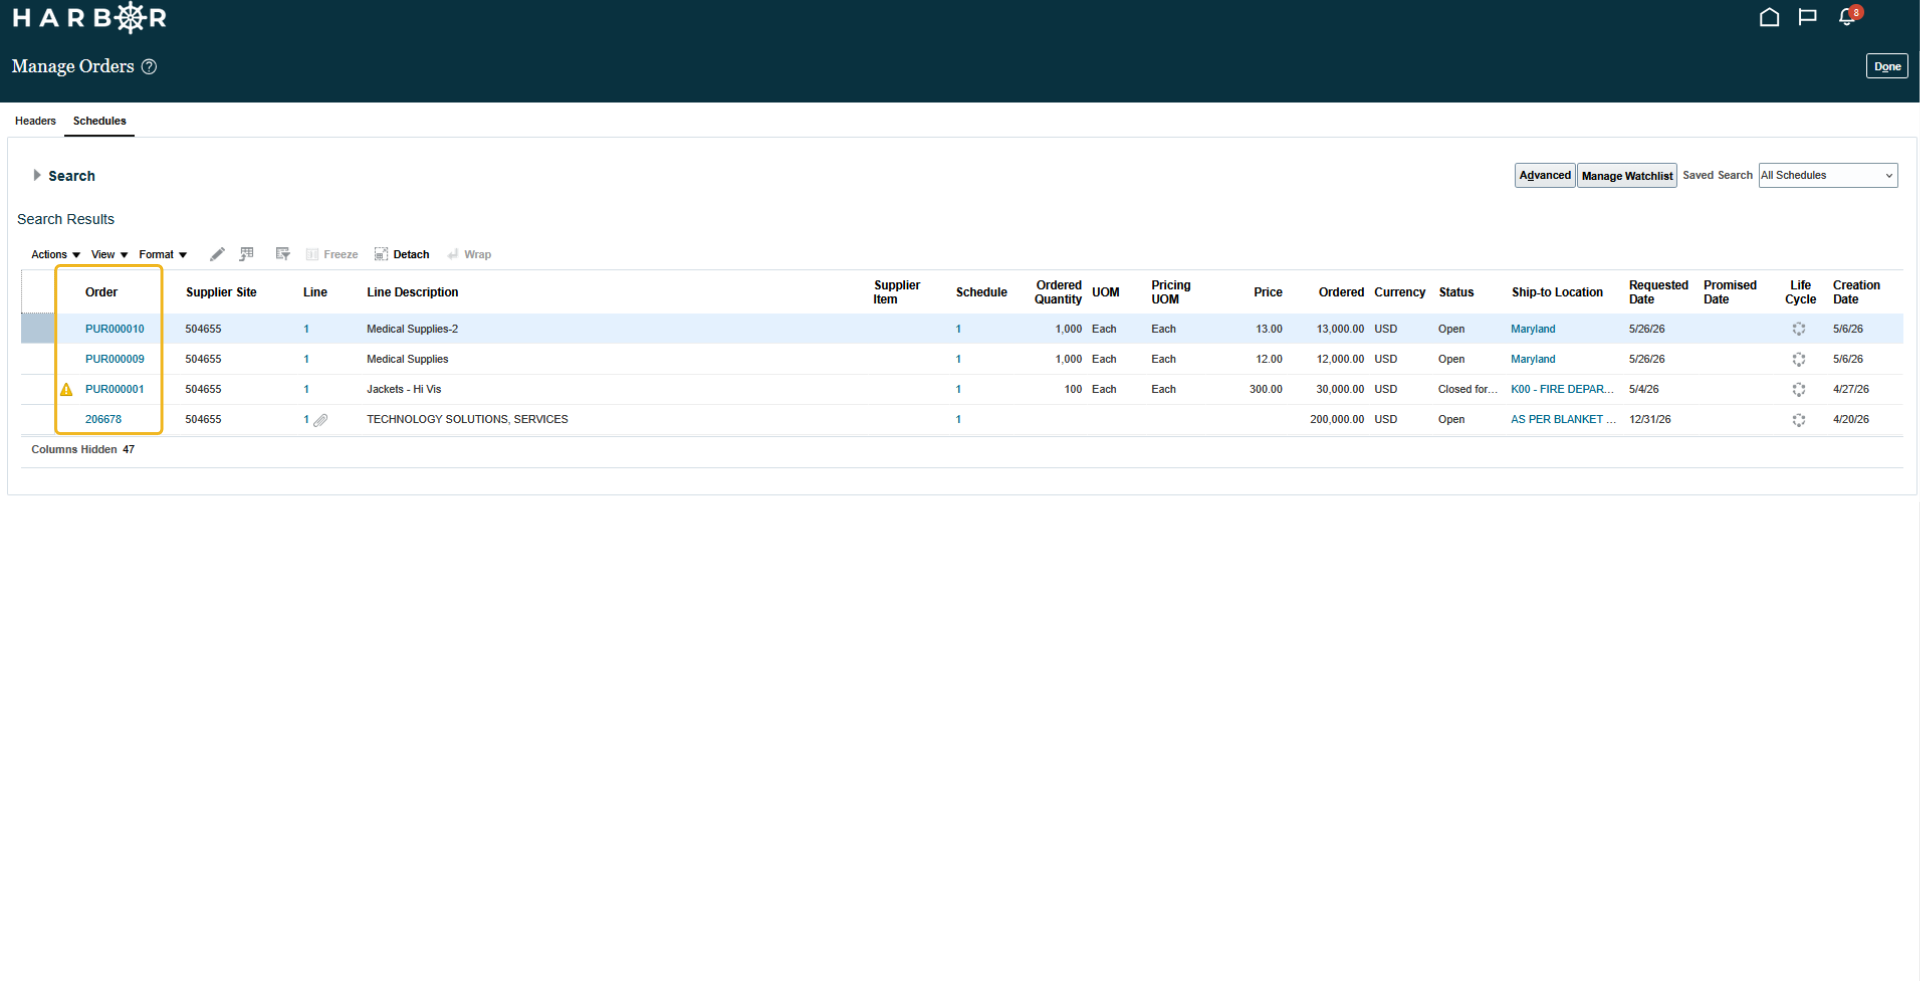
Task: Click the Creation Date column header
Action: [1856, 293]
